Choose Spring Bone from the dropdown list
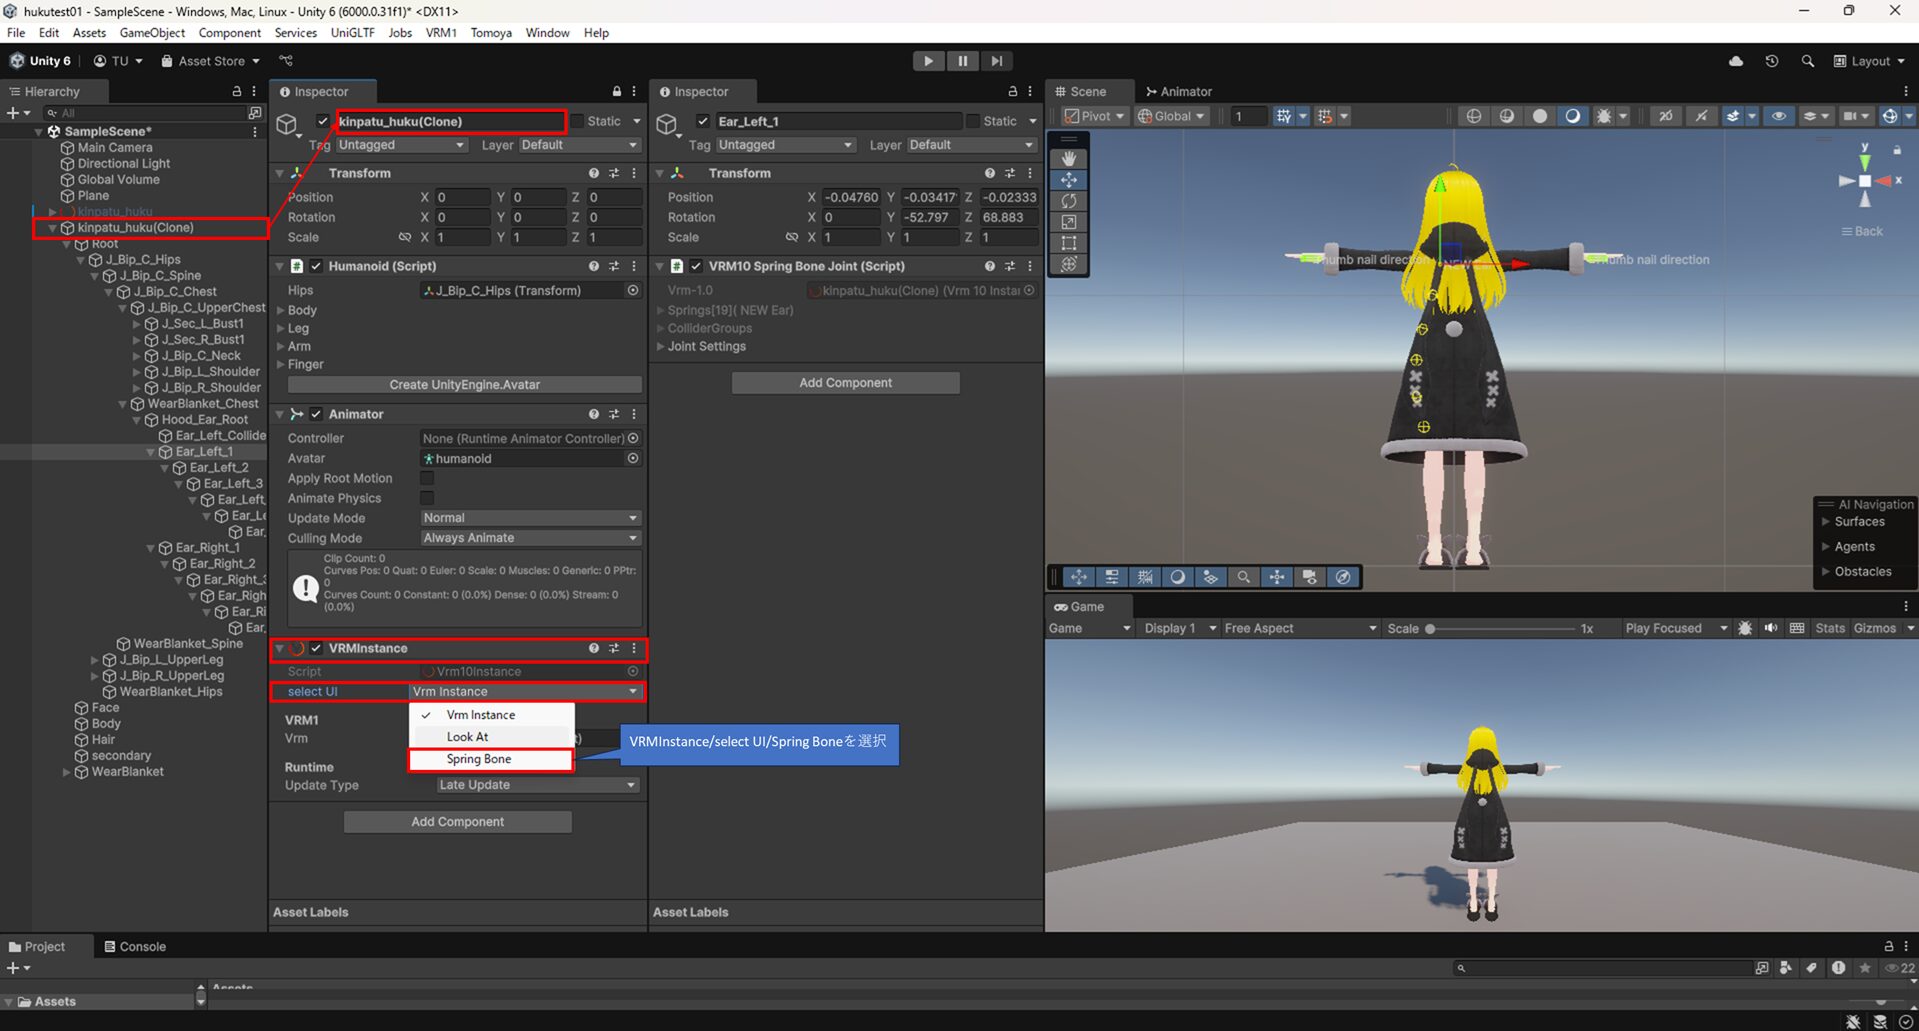The width and height of the screenshot is (1919, 1031). 479,759
